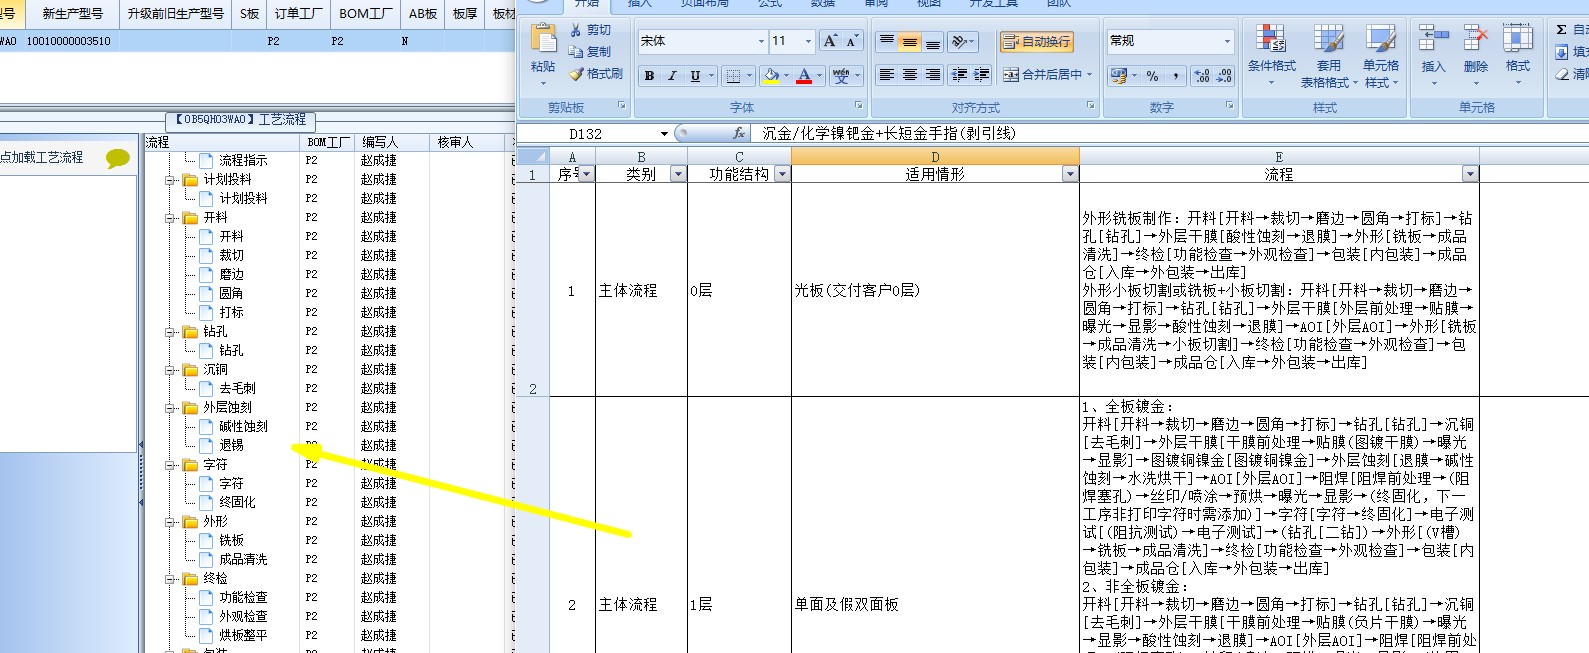Viewport: 1589px width, 653px height.
Task: Open Conditional Formatting (条件格式)
Action: (1271, 55)
